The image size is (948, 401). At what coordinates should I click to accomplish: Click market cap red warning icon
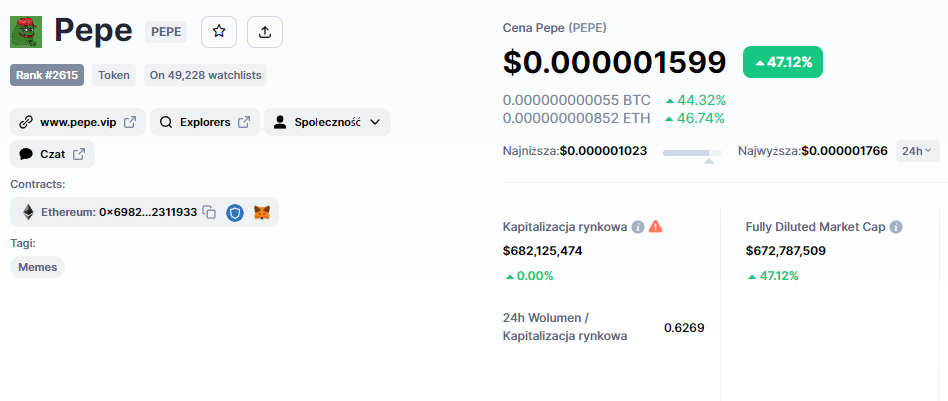655,227
